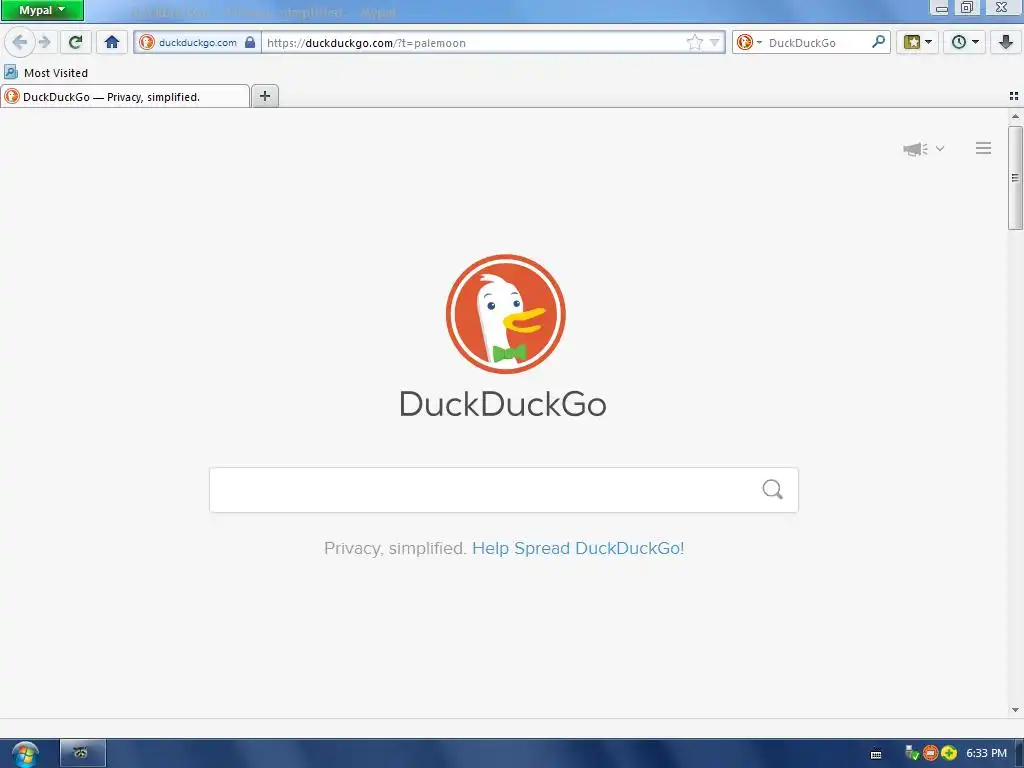
Task: Open the downloads arrow button
Action: tap(1006, 42)
